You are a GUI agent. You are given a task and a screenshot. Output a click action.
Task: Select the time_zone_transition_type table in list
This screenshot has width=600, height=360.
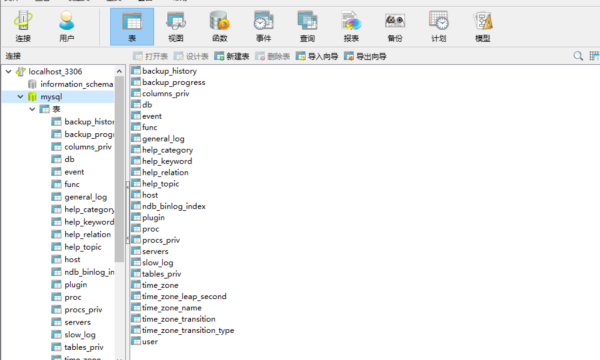183,330
